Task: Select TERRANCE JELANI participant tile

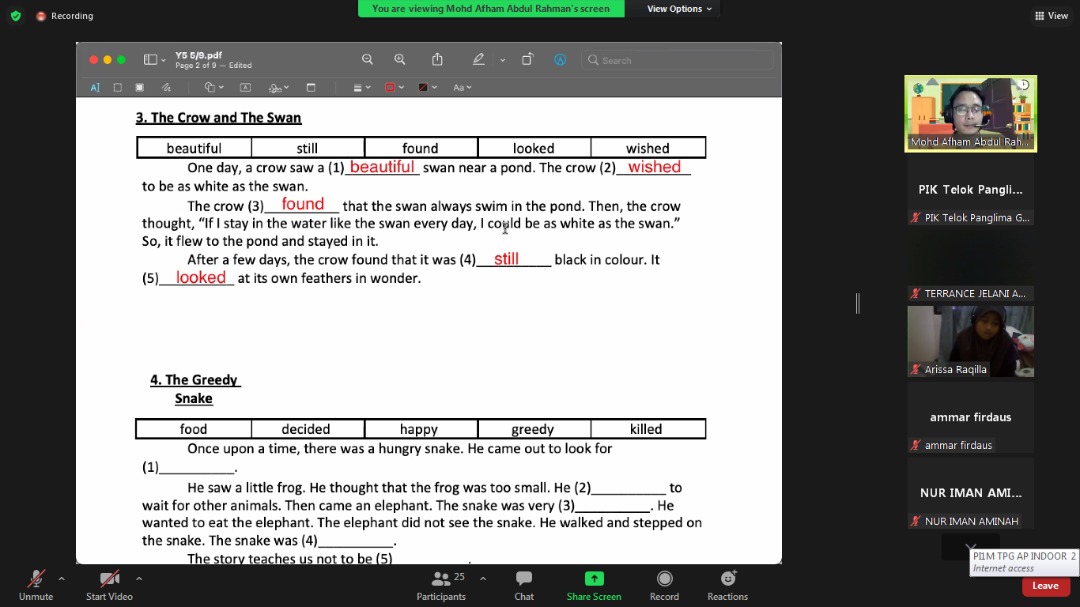Action: (970, 266)
